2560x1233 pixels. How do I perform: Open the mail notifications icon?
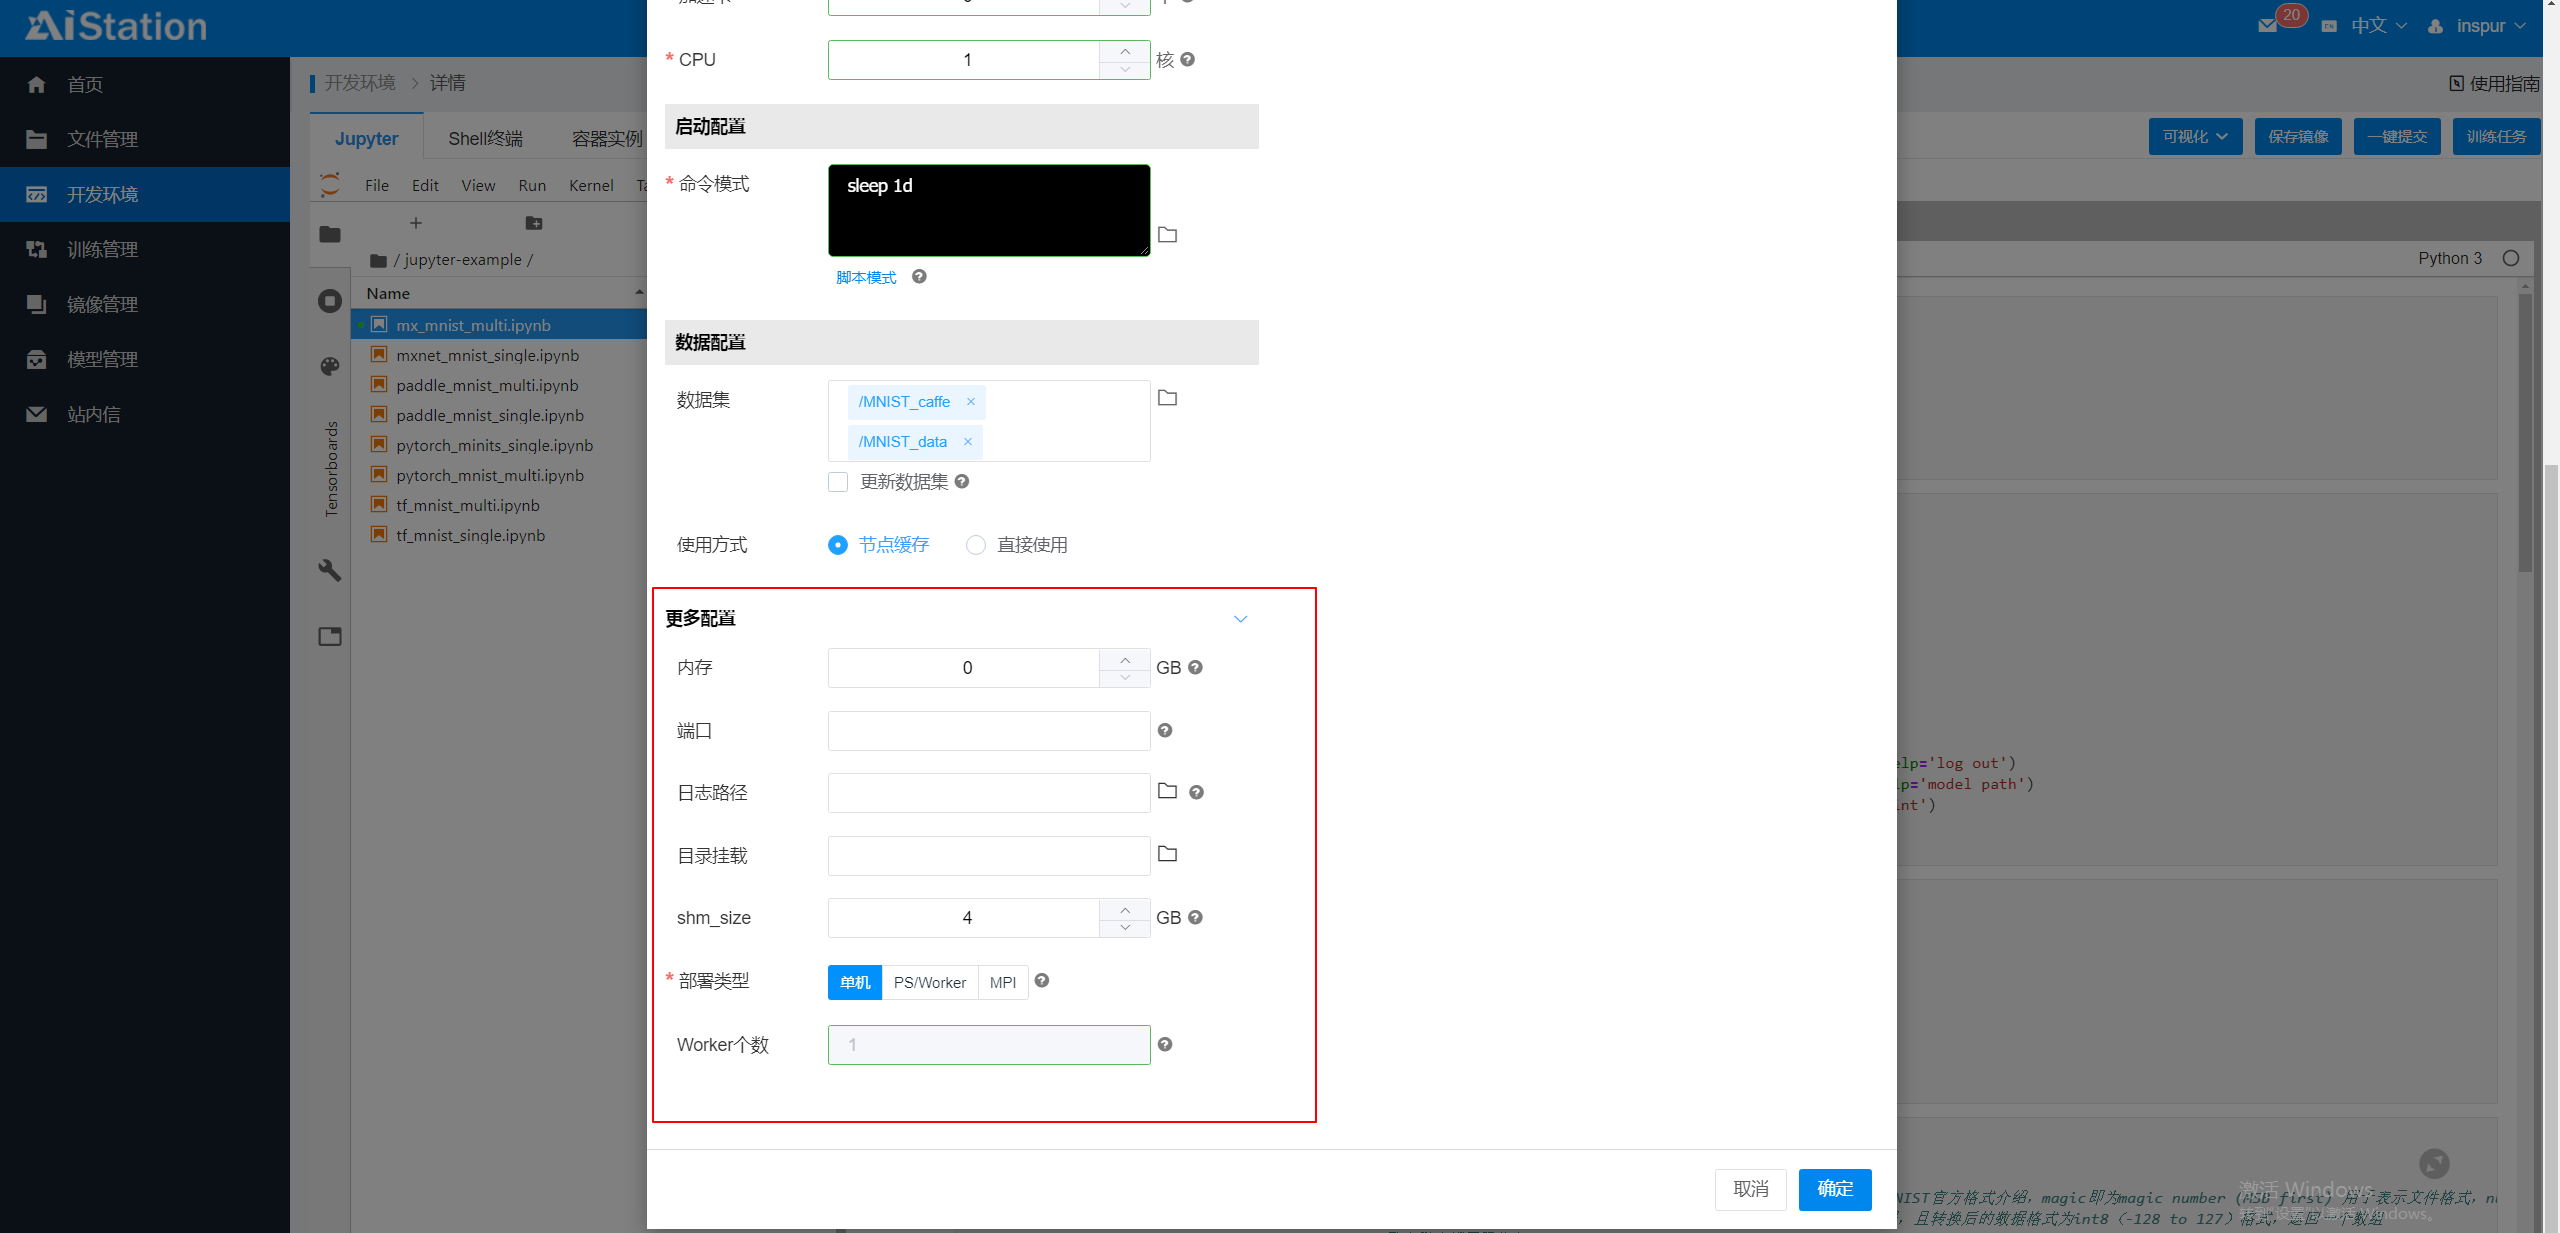click(2268, 26)
